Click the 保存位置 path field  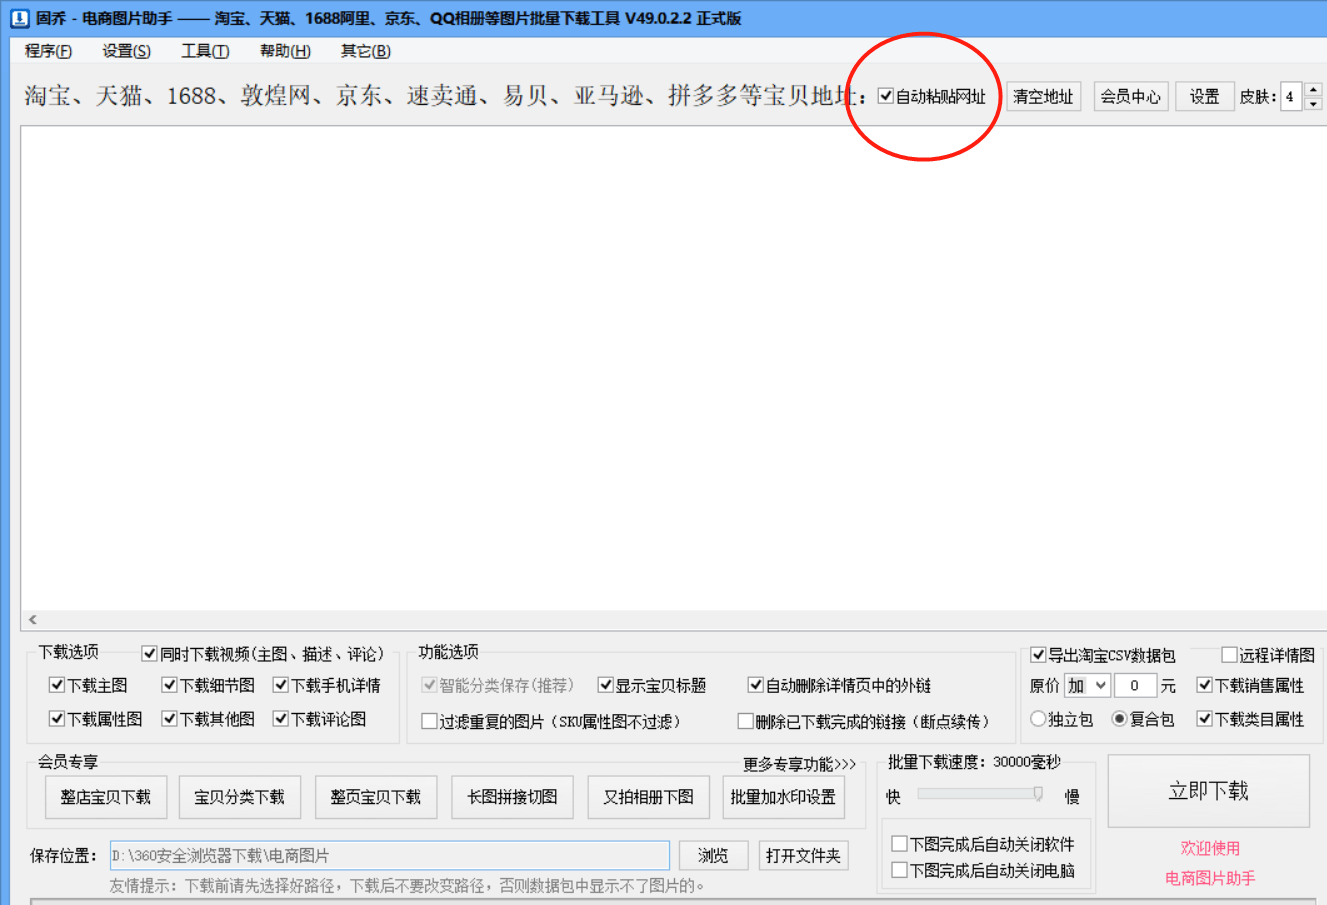pyautogui.click(x=390, y=855)
